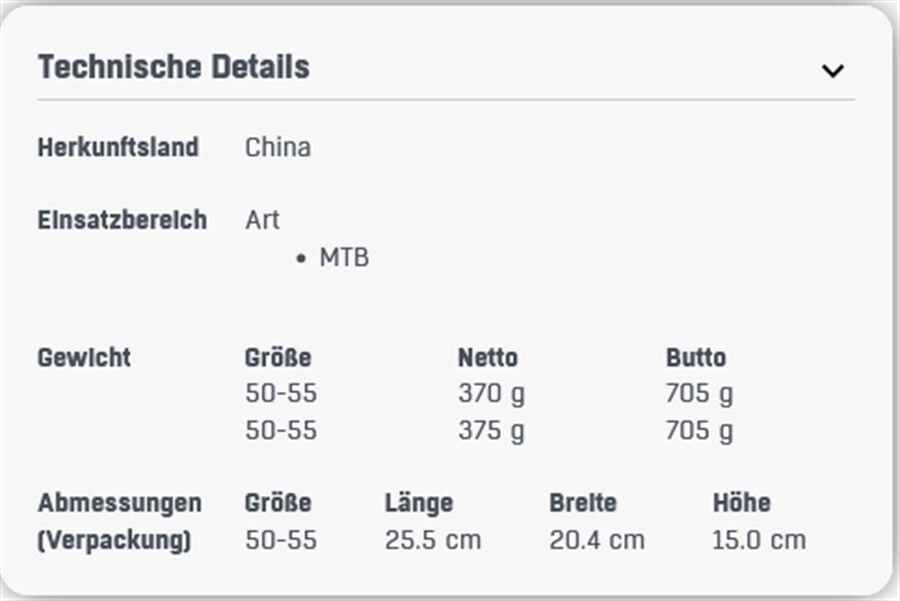This screenshot has height=601, width=900.
Task: Click the Art text under Einsatzbereich
Action: [262, 220]
